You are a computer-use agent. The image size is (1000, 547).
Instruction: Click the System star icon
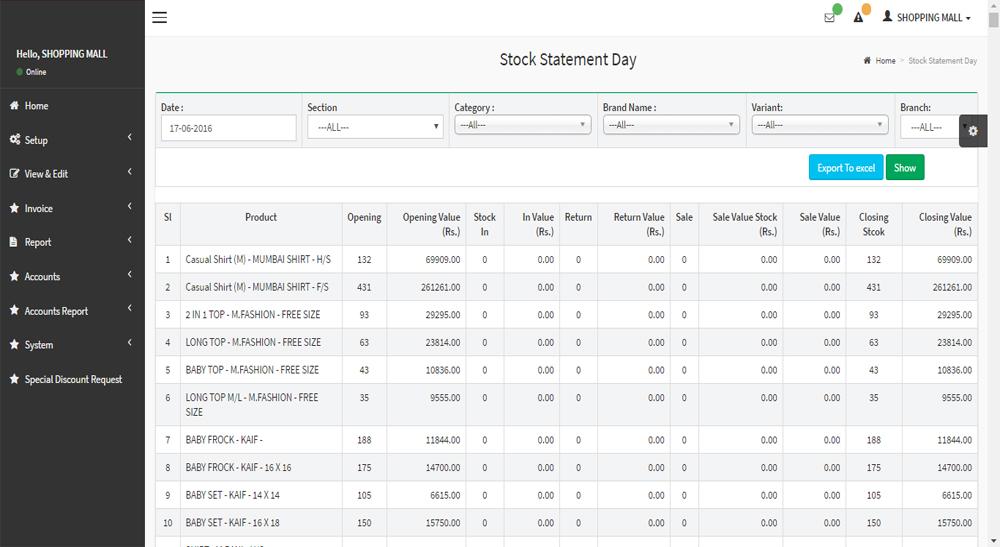pos(14,344)
